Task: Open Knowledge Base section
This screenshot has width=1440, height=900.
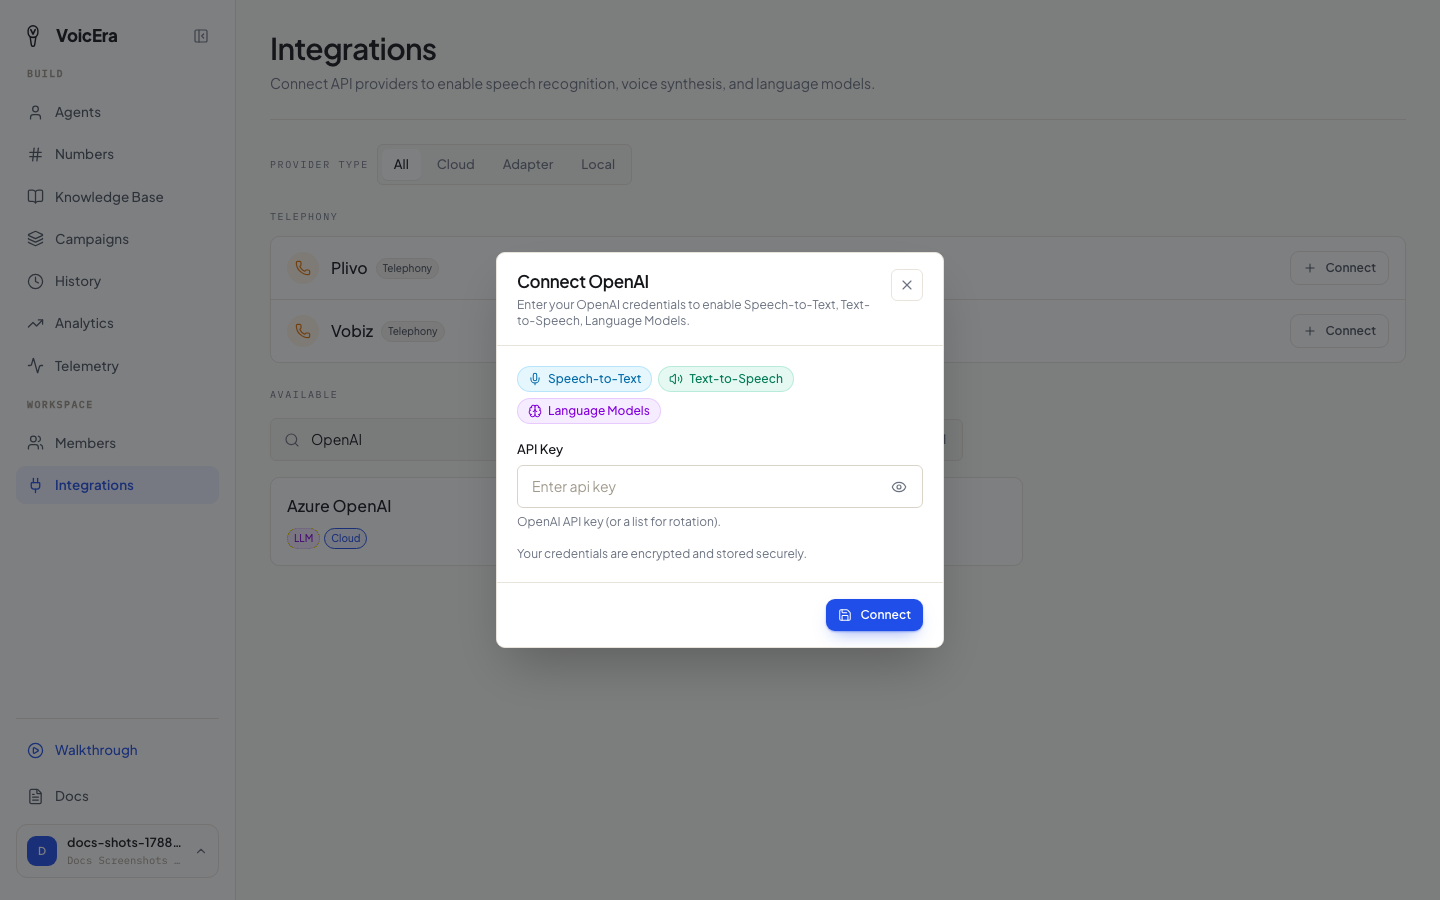Action: [x=117, y=197]
